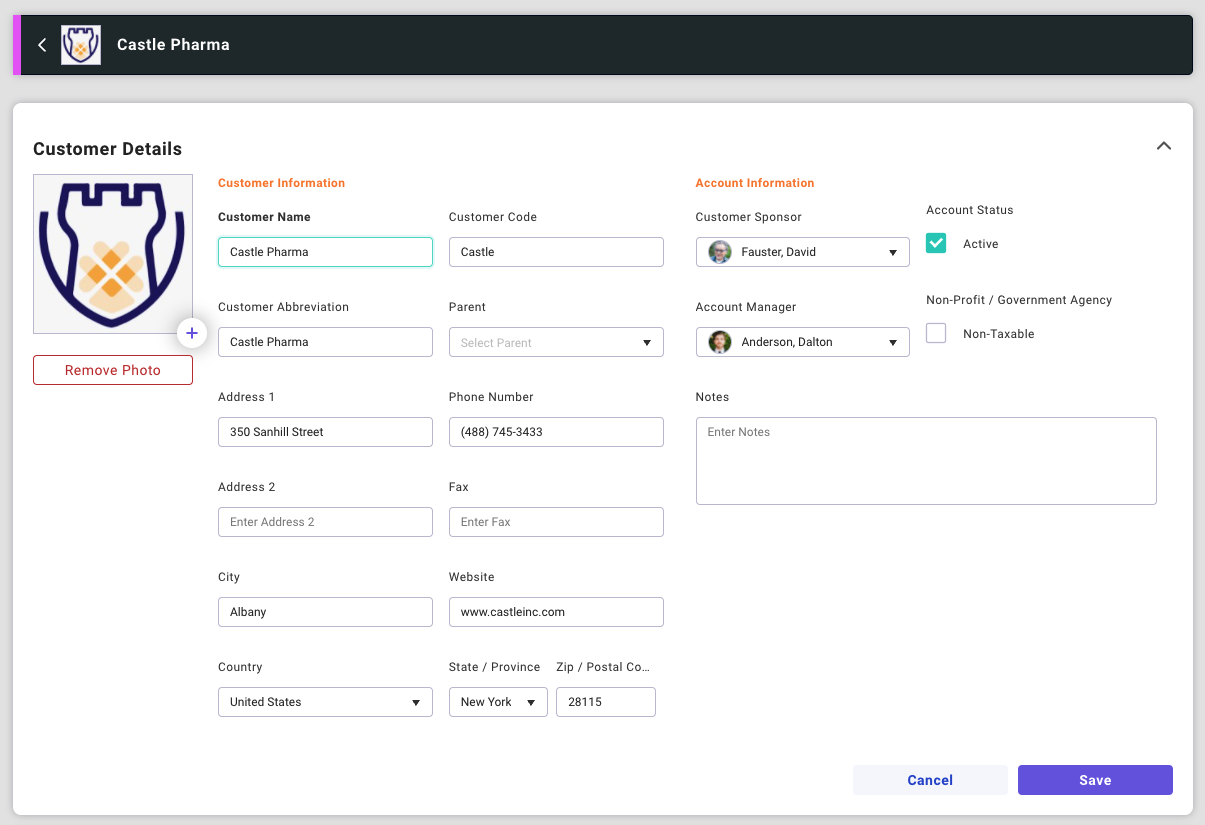Enable the Non-Taxable checkbox
Screen dimensions: 1205x825
click(936, 333)
